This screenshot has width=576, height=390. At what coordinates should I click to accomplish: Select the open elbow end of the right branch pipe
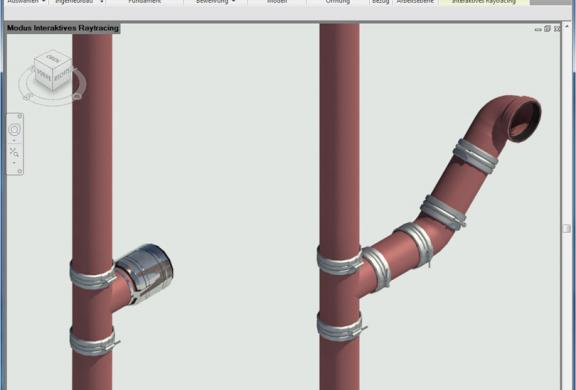(525, 119)
